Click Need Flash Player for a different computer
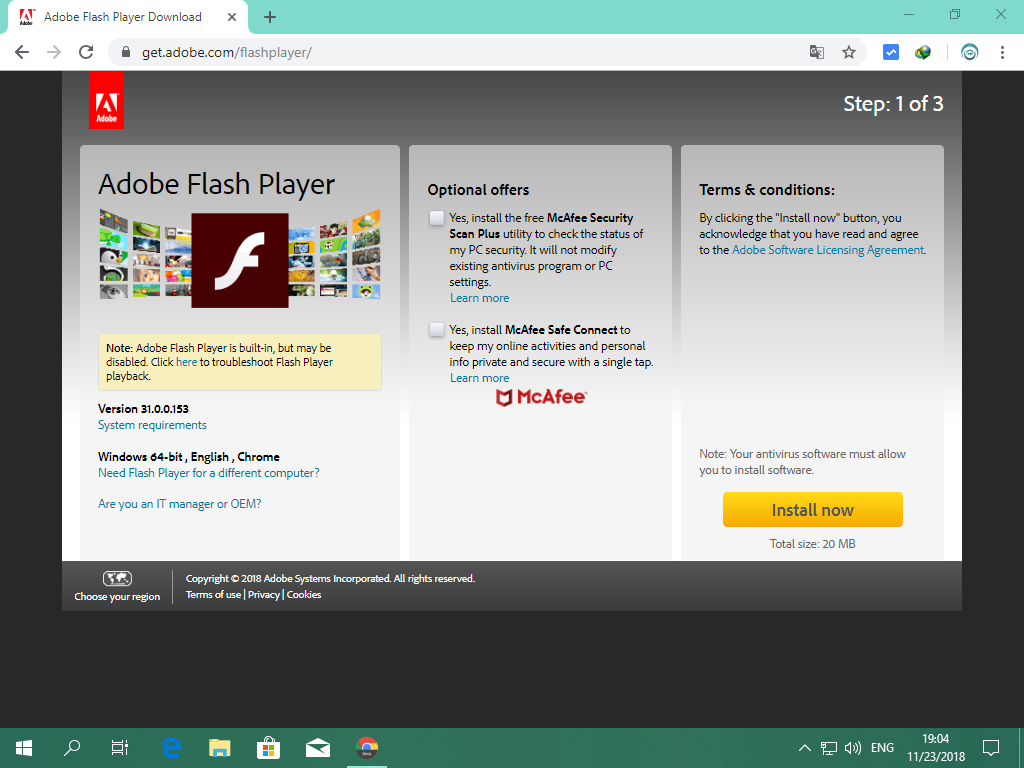Viewport: 1024px width, 768px height. tap(208, 473)
